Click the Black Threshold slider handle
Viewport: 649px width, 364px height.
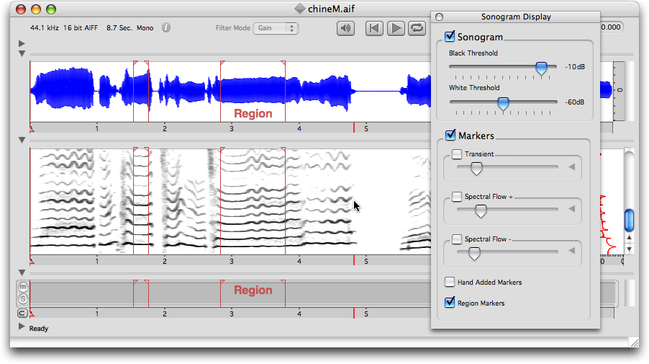[x=541, y=68]
